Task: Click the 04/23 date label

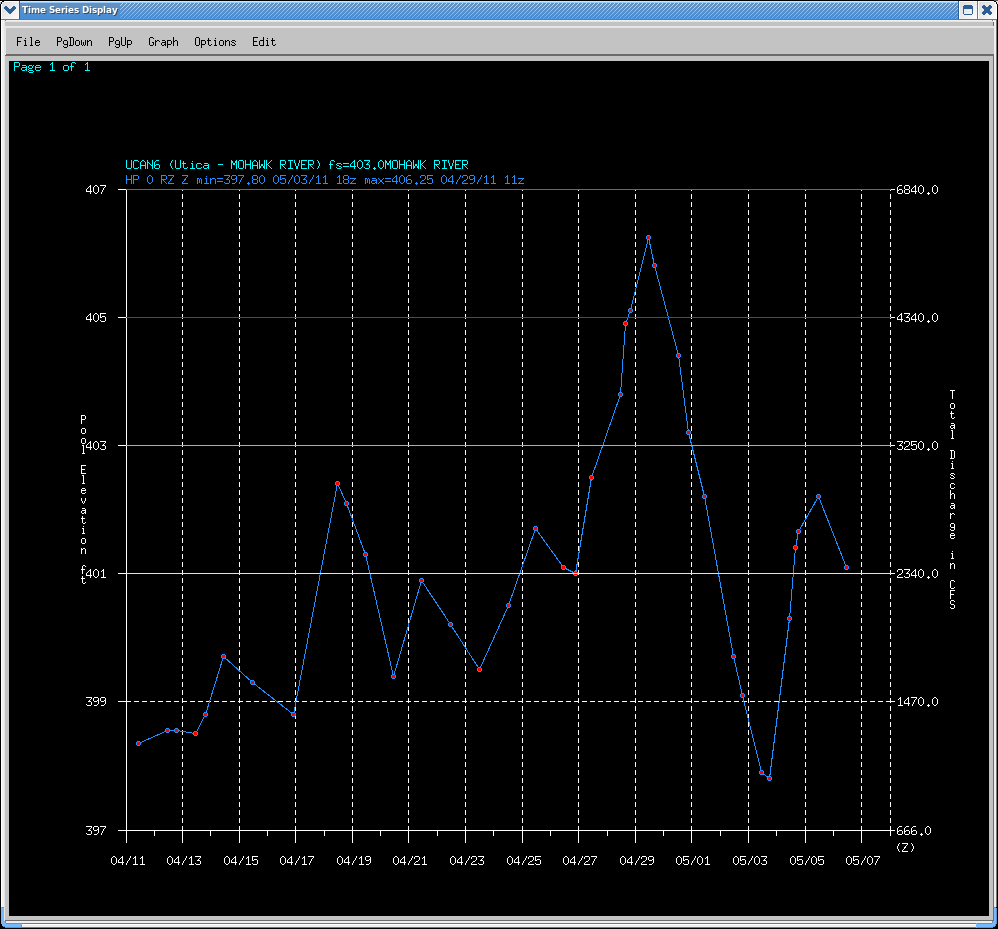Action: pos(467,861)
